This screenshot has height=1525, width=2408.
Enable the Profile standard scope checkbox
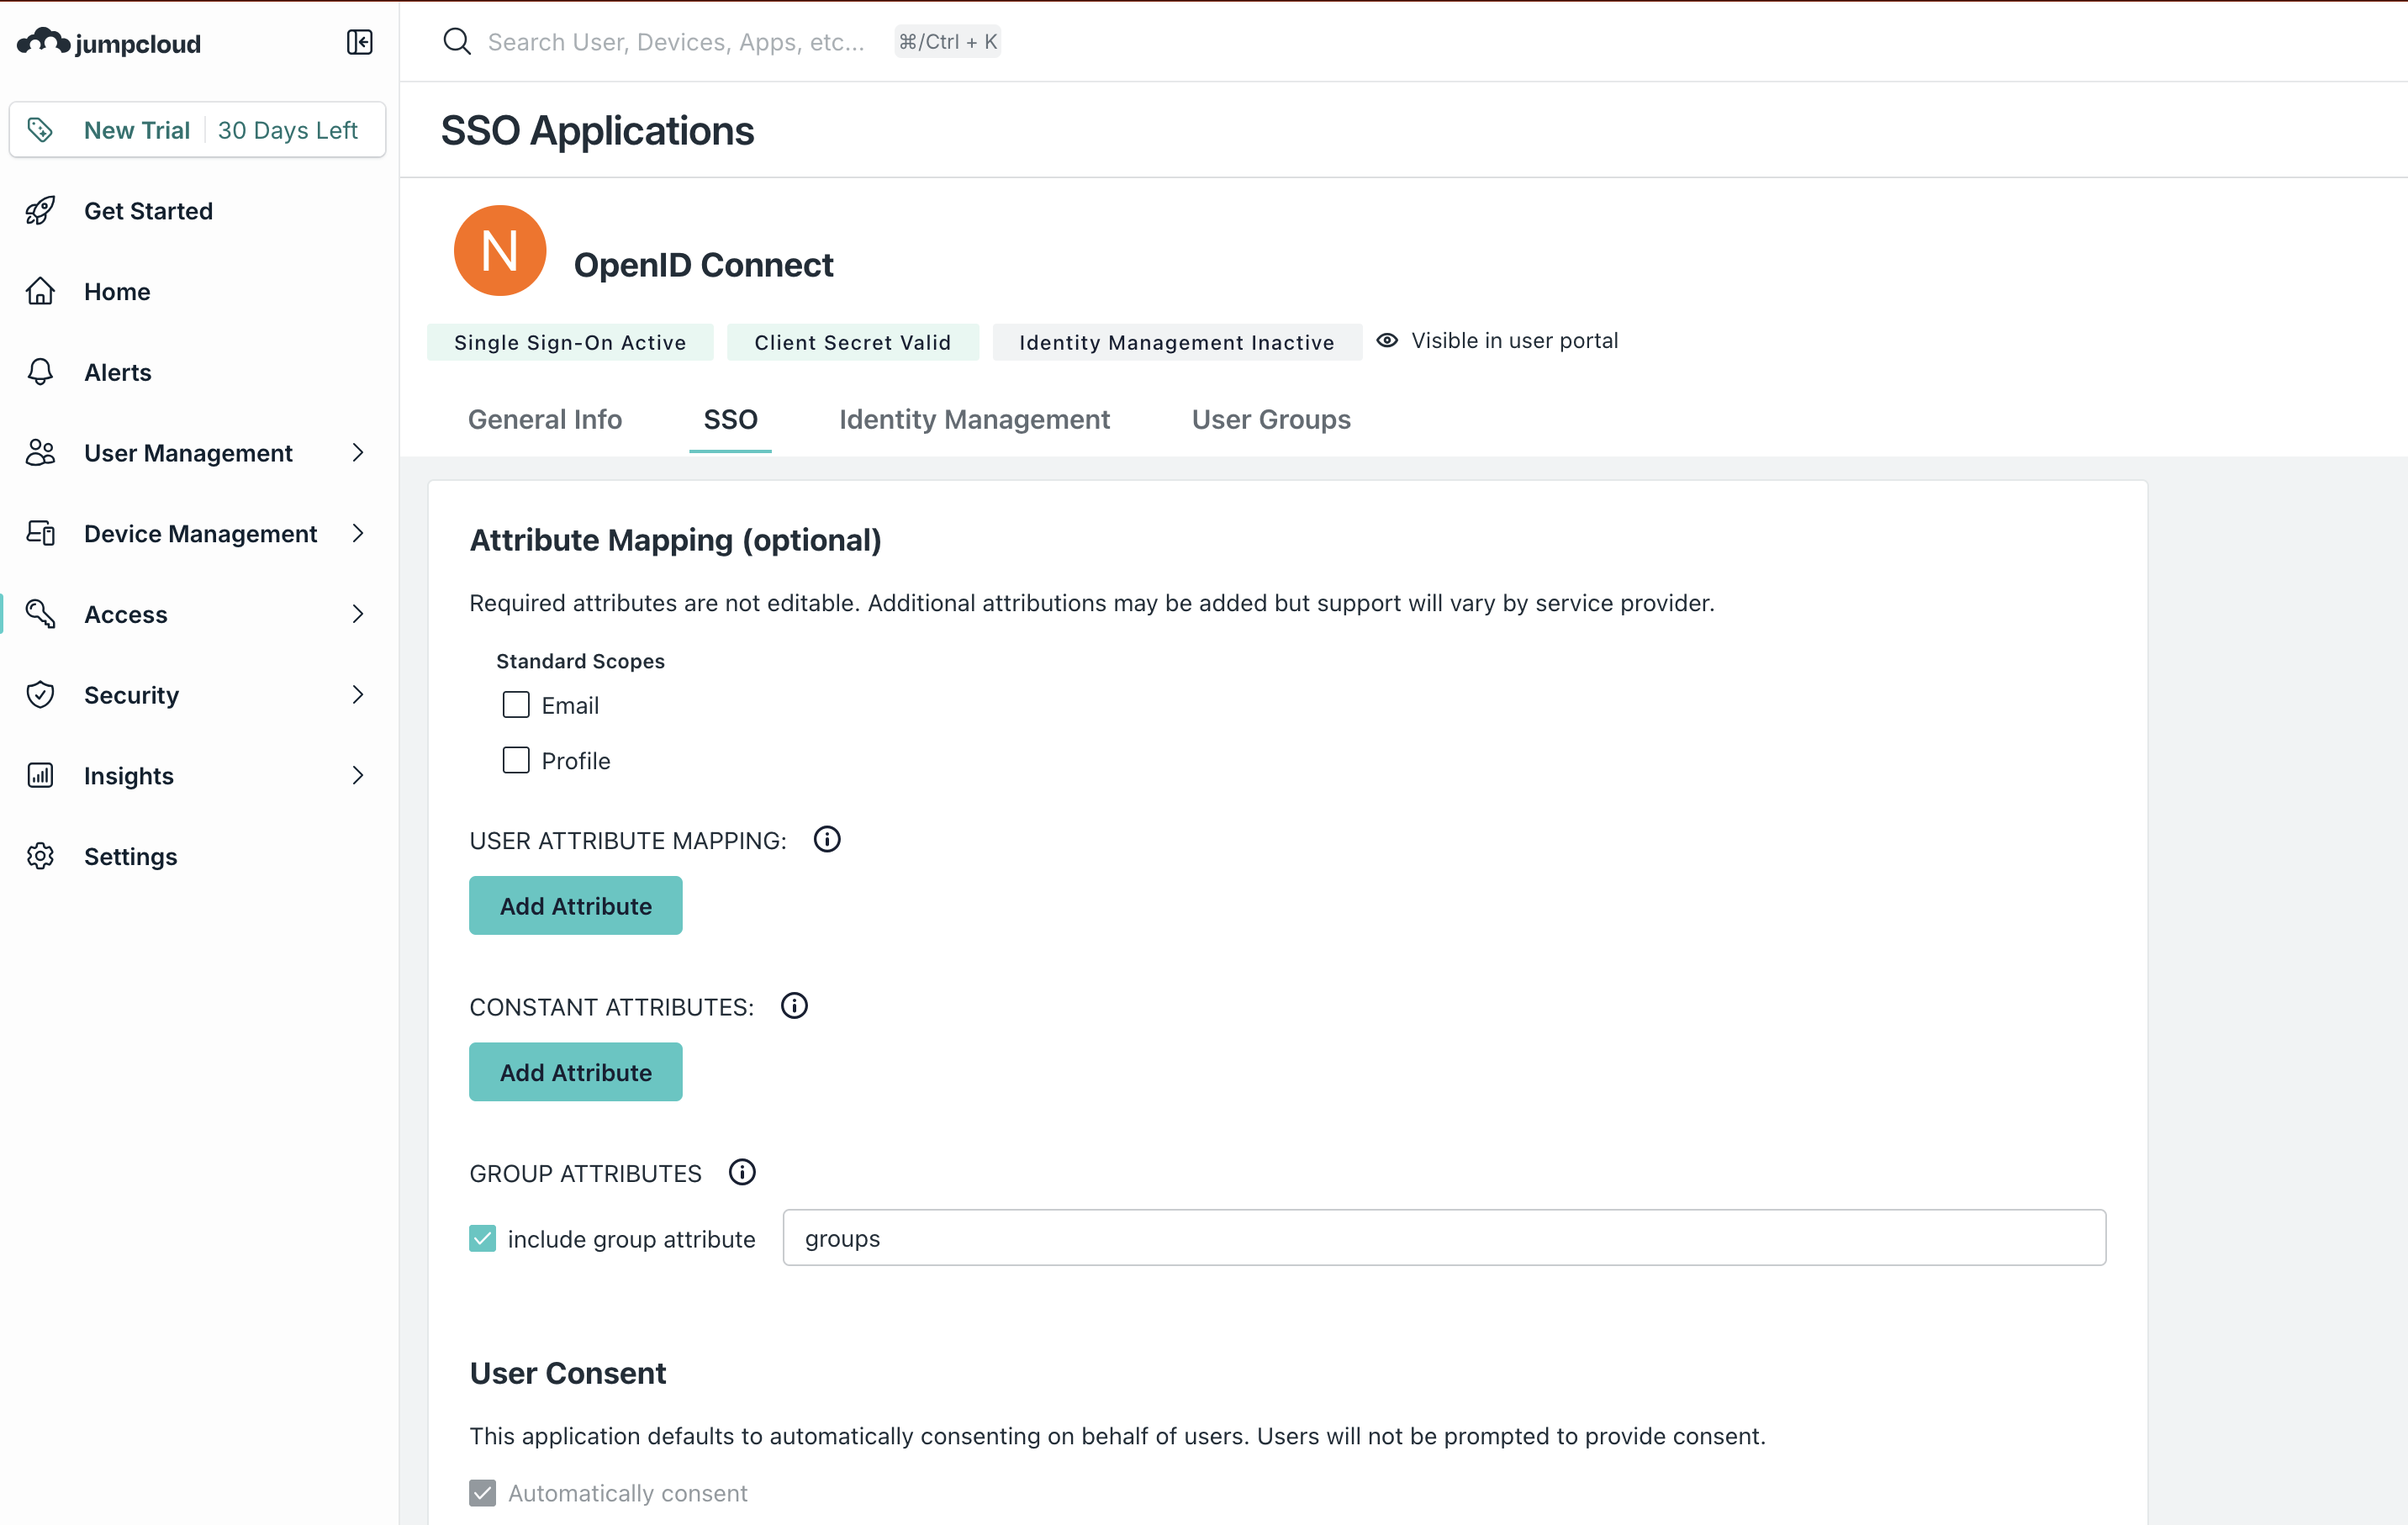coord(516,760)
